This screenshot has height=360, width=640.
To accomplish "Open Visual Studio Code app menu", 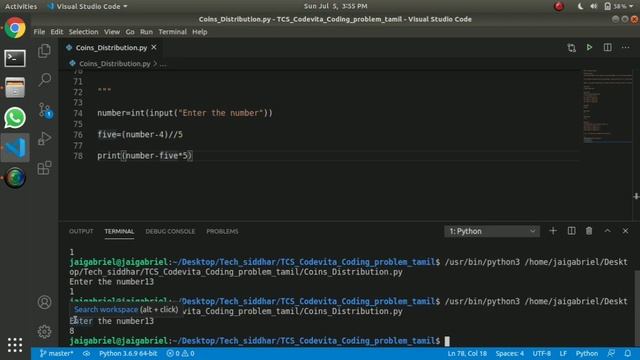I will tap(87, 6).
